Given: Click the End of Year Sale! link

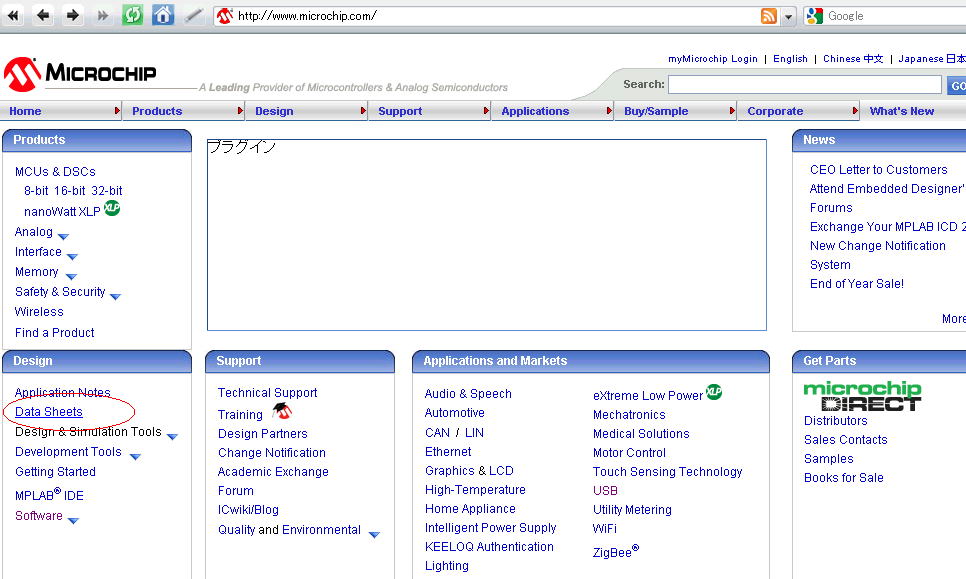Looking at the screenshot, I should click(x=857, y=283).
